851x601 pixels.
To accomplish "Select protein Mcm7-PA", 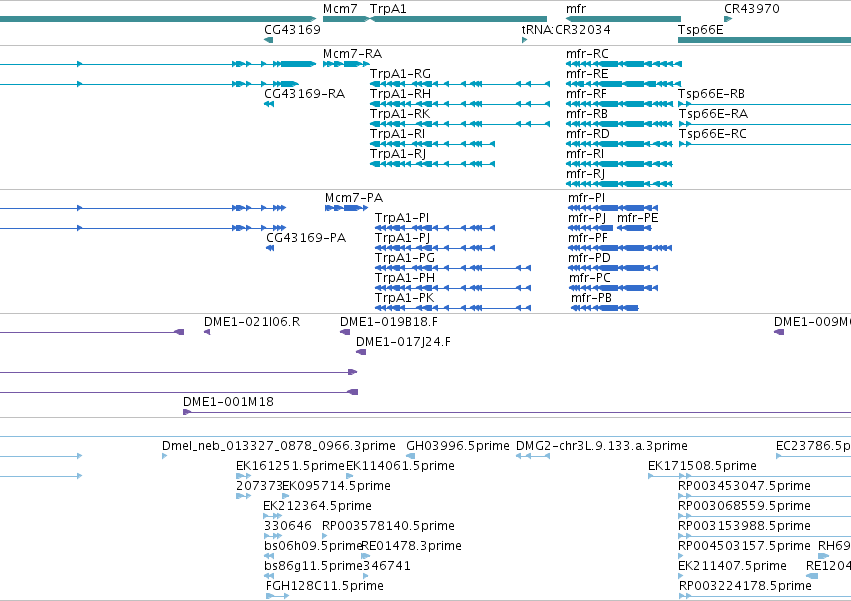I will point(346,208).
